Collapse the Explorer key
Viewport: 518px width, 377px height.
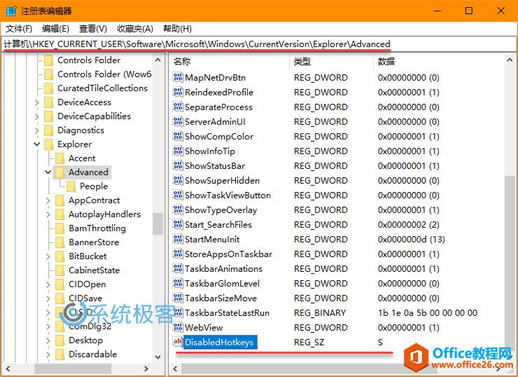click(x=37, y=144)
